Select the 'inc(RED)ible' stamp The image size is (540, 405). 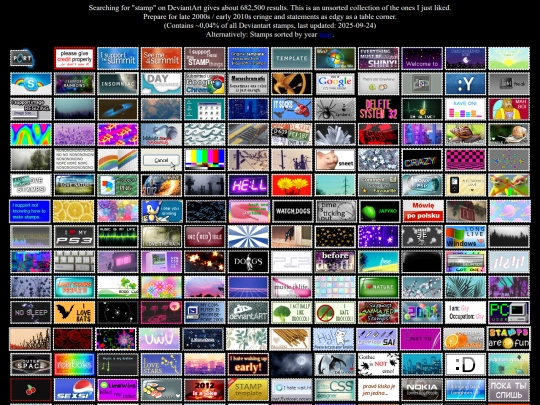(205, 237)
